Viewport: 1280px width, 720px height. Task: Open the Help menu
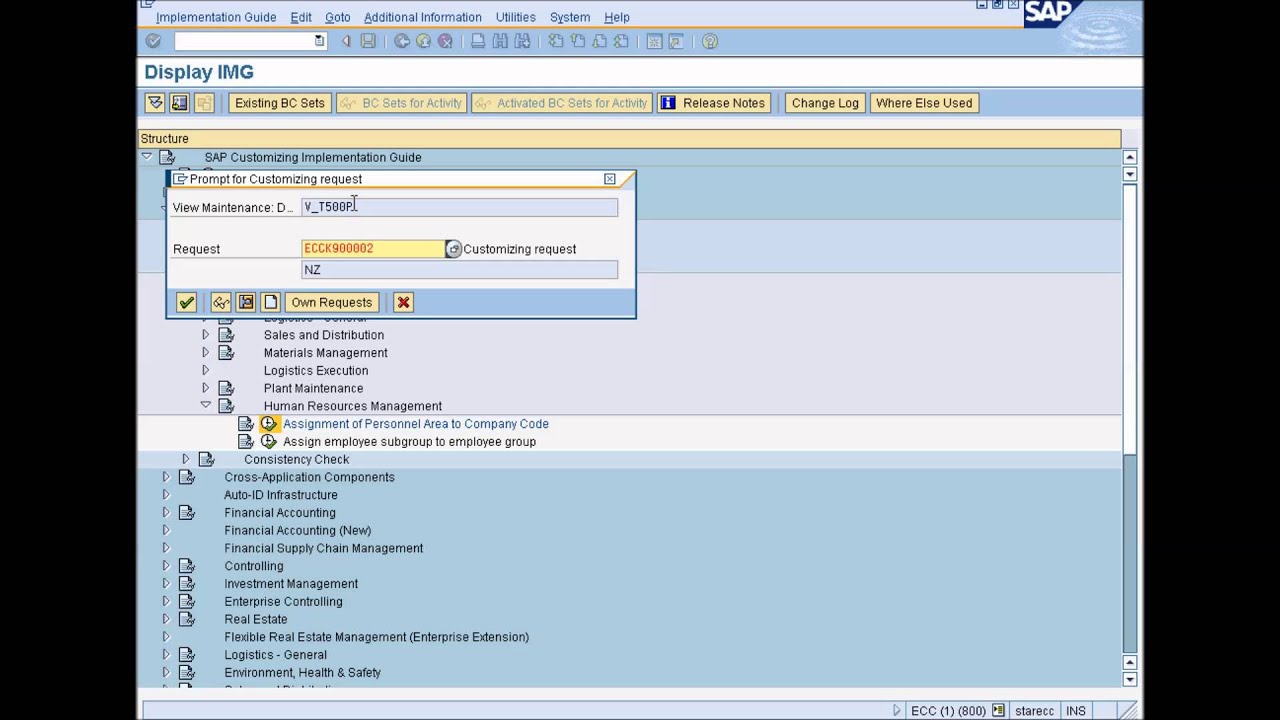[x=617, y=17]
